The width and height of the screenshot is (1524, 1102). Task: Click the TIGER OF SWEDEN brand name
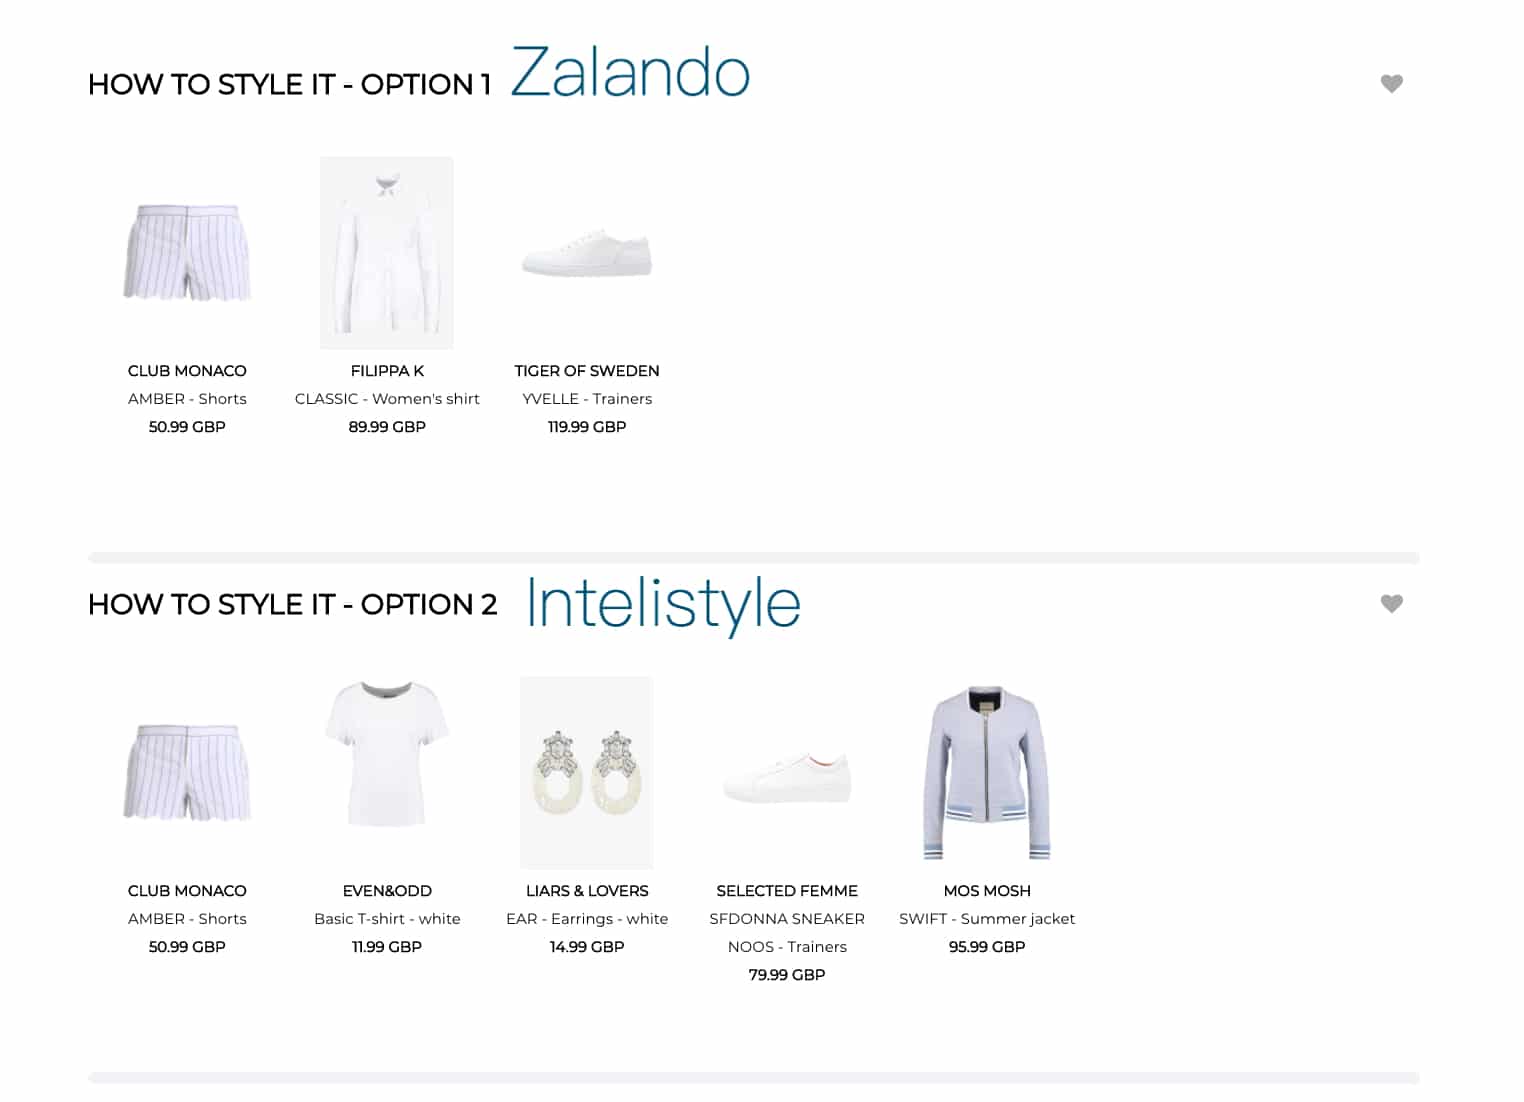pyautogui.click(x=587, y=371)
